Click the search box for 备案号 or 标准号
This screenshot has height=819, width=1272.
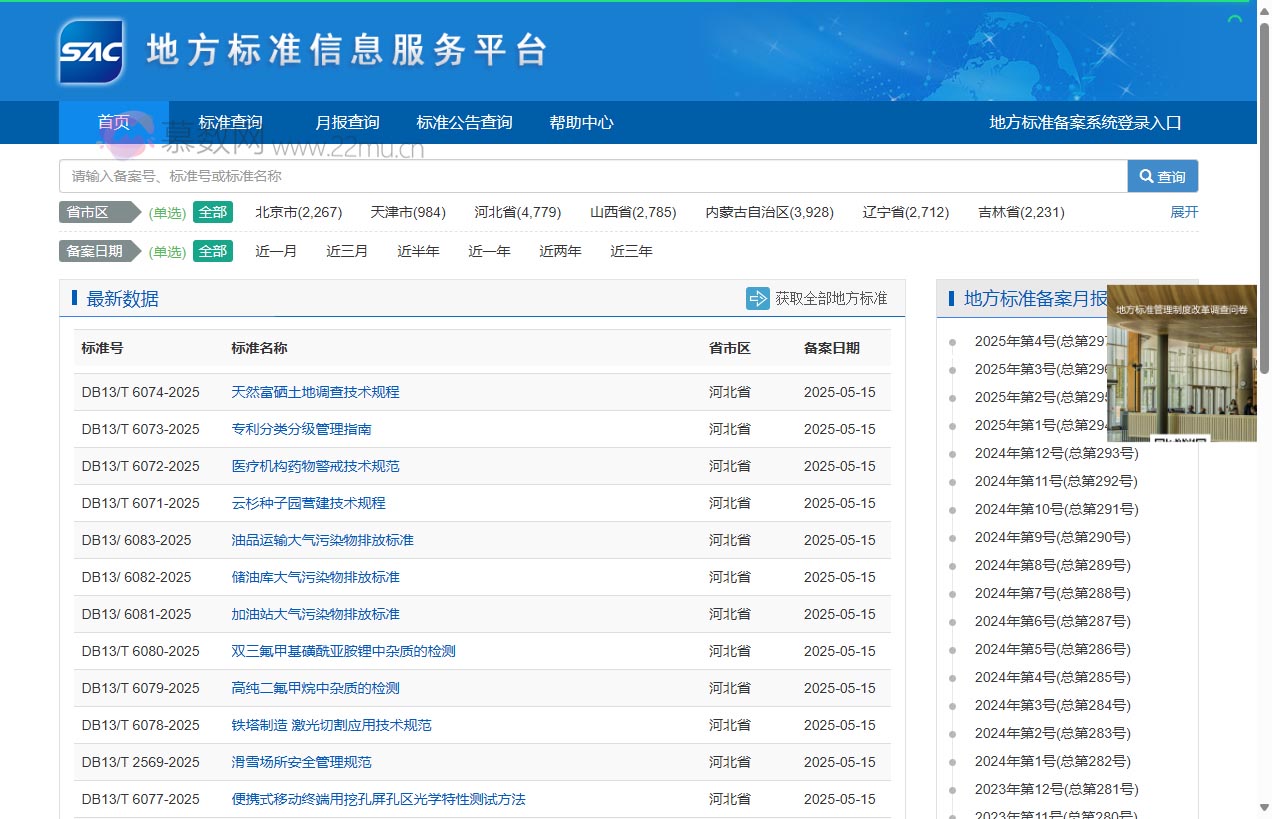(592, 176)
